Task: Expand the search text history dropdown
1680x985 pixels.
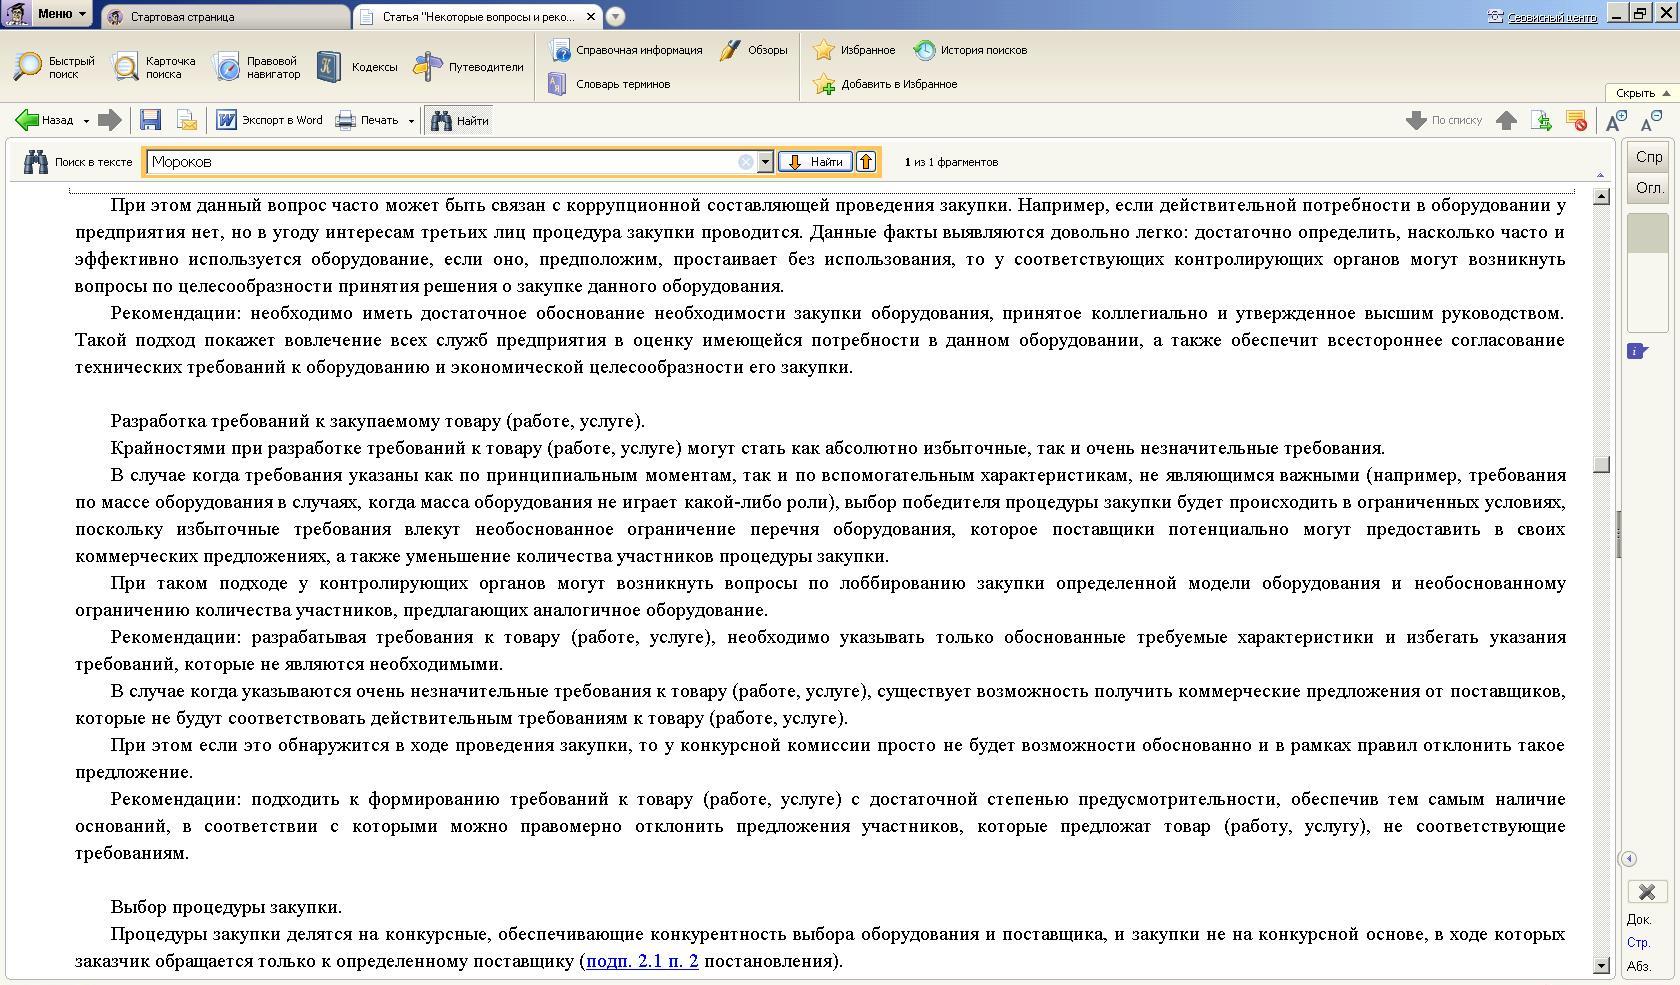Action: tap(765, 162)
